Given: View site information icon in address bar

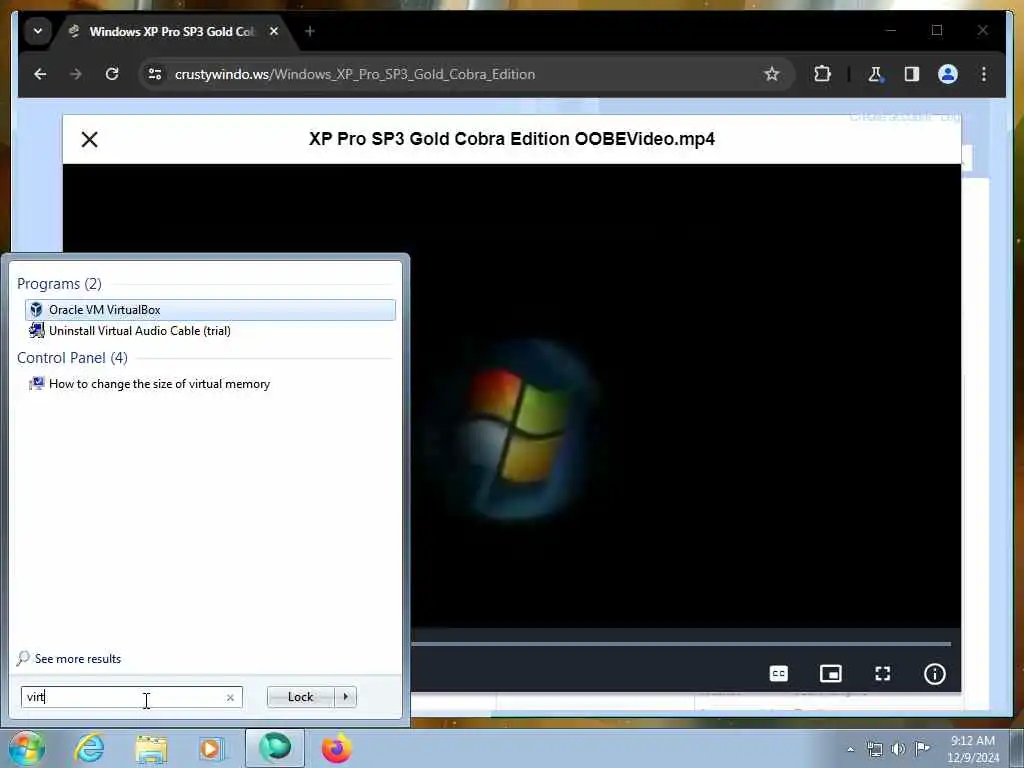Looking at the screenshot, I should tap(155, 74).
